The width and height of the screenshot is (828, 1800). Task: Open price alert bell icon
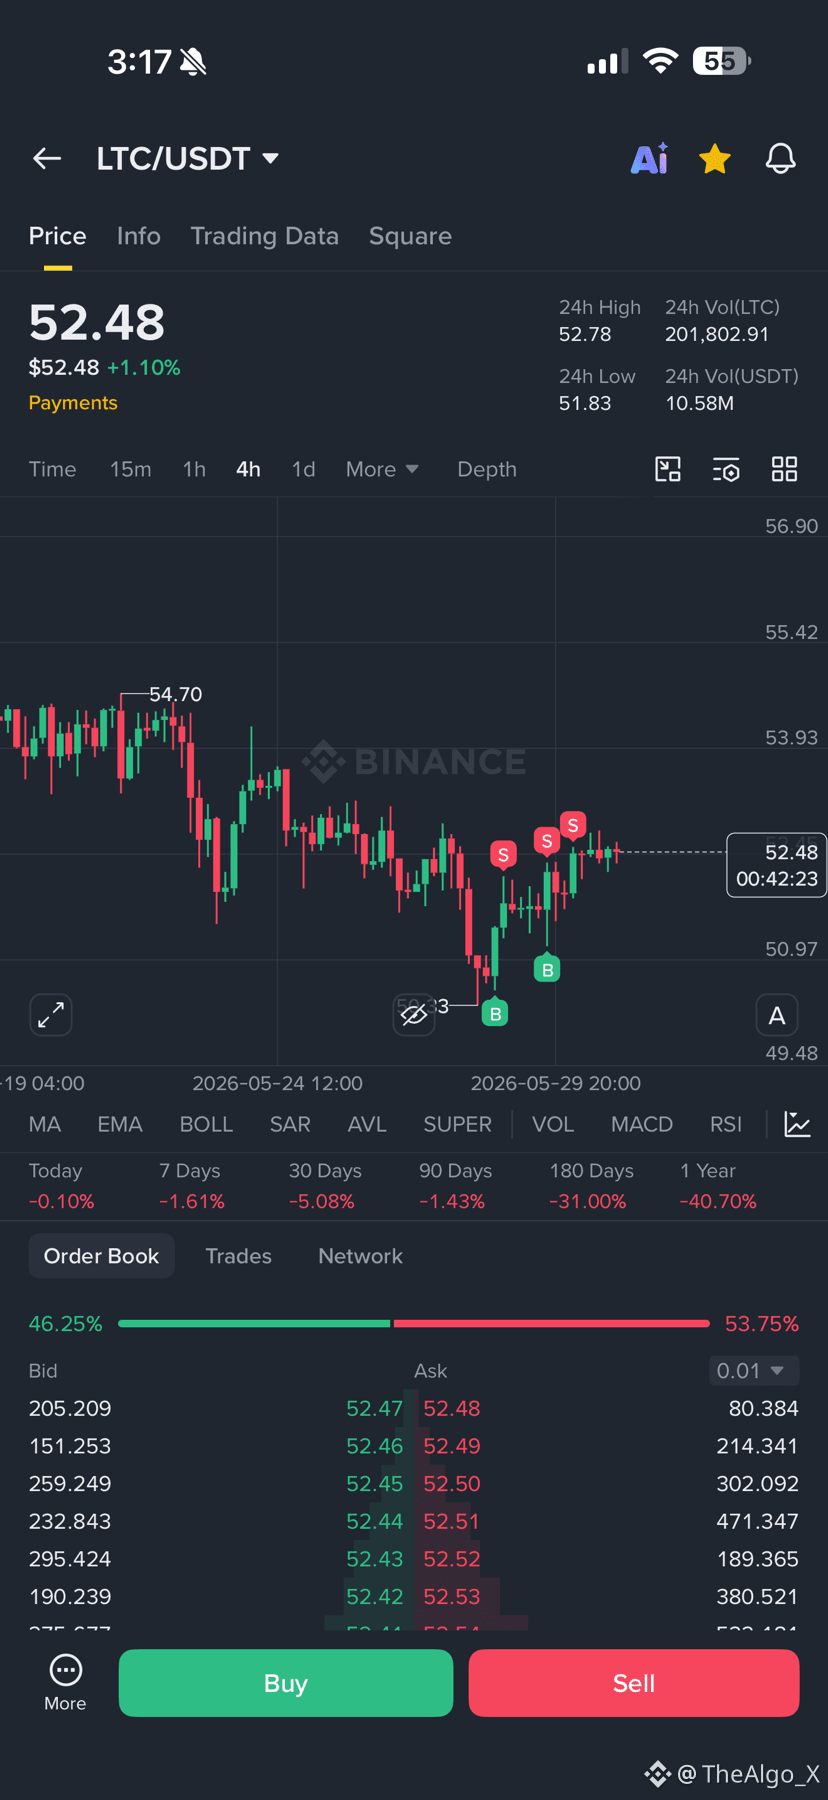(x=780, y=158)
